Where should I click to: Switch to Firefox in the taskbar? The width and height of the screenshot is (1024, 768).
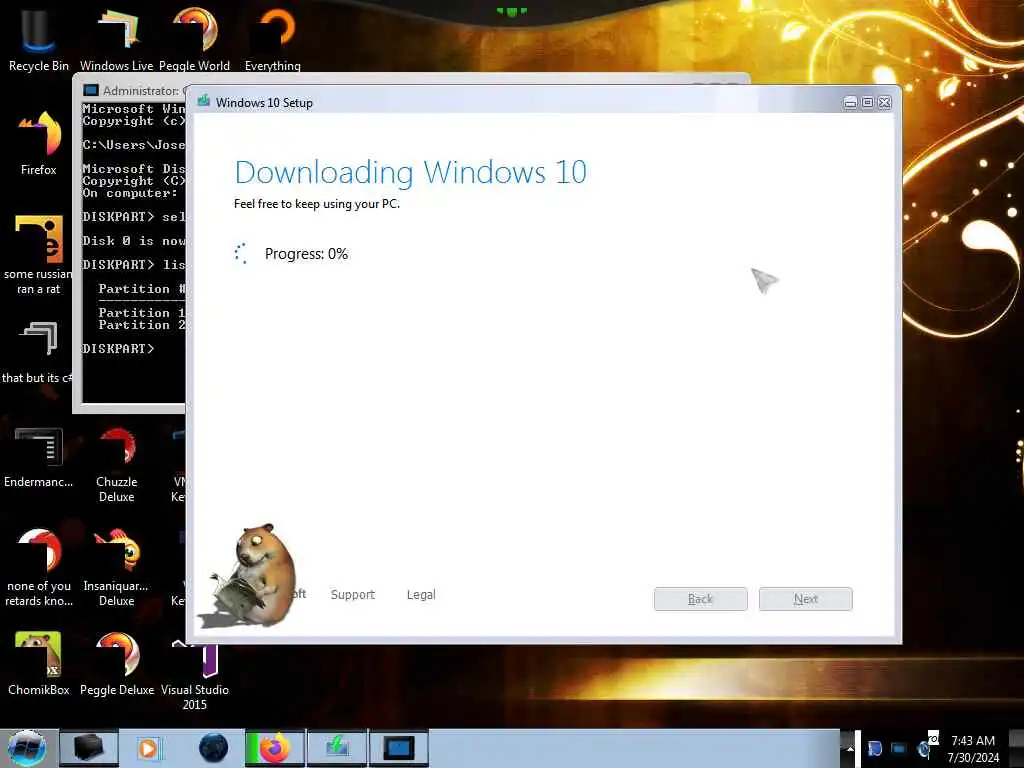pyautogui.click(x=275, y=748)
